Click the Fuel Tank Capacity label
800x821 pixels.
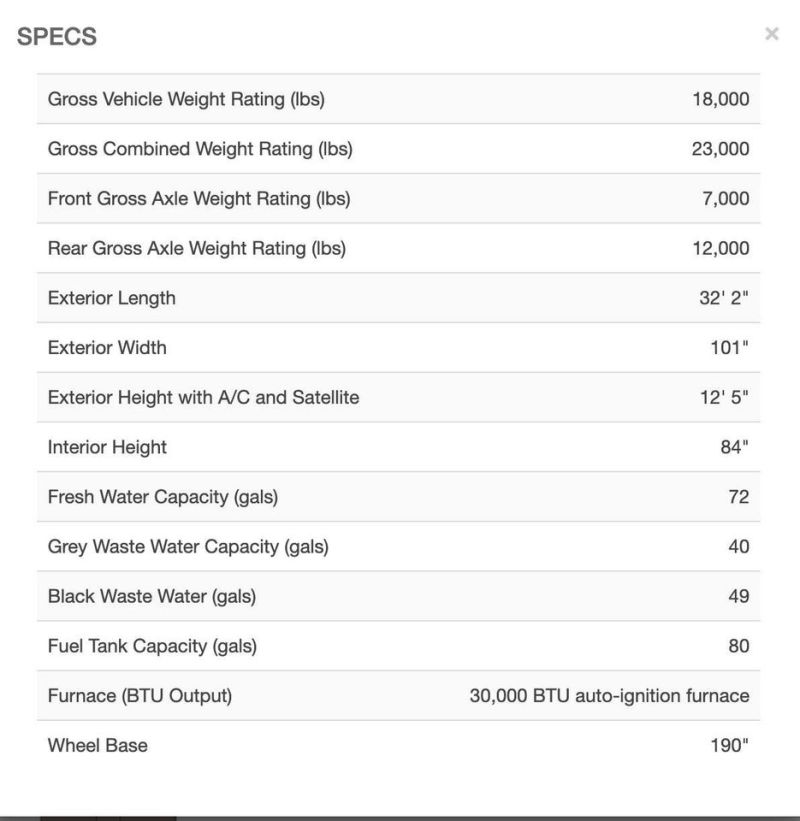(152, 646)
